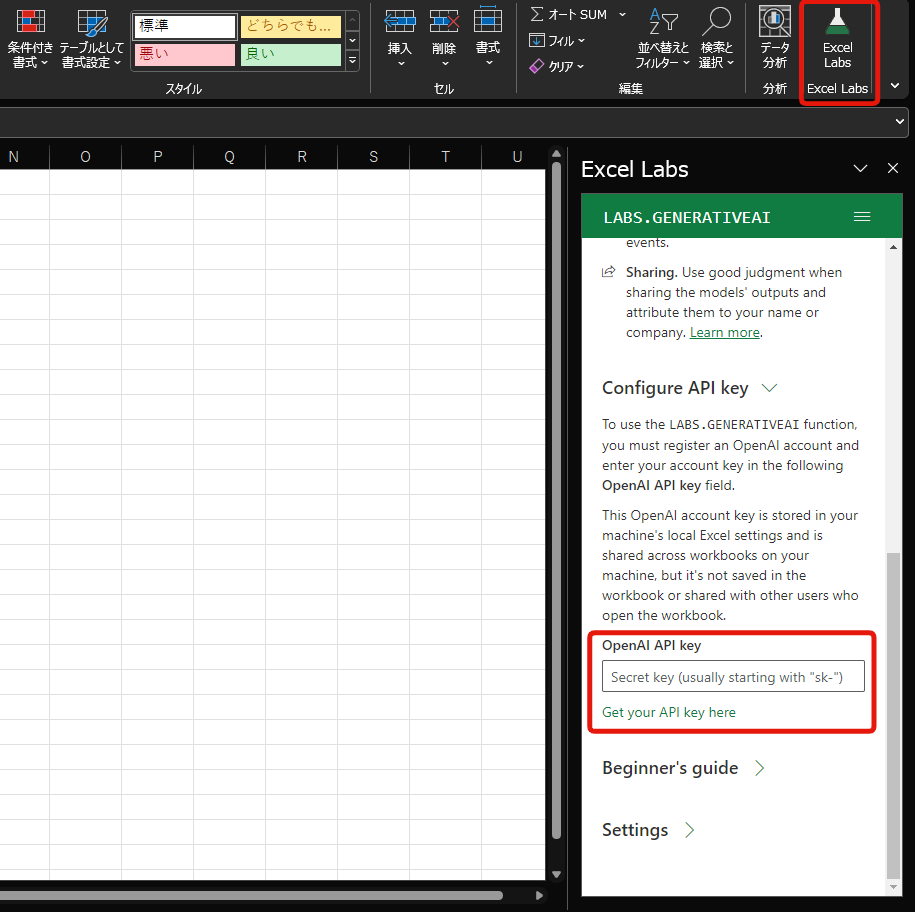915x912 pixels.
Task: Select column O header
Action: tap(85, 156)
